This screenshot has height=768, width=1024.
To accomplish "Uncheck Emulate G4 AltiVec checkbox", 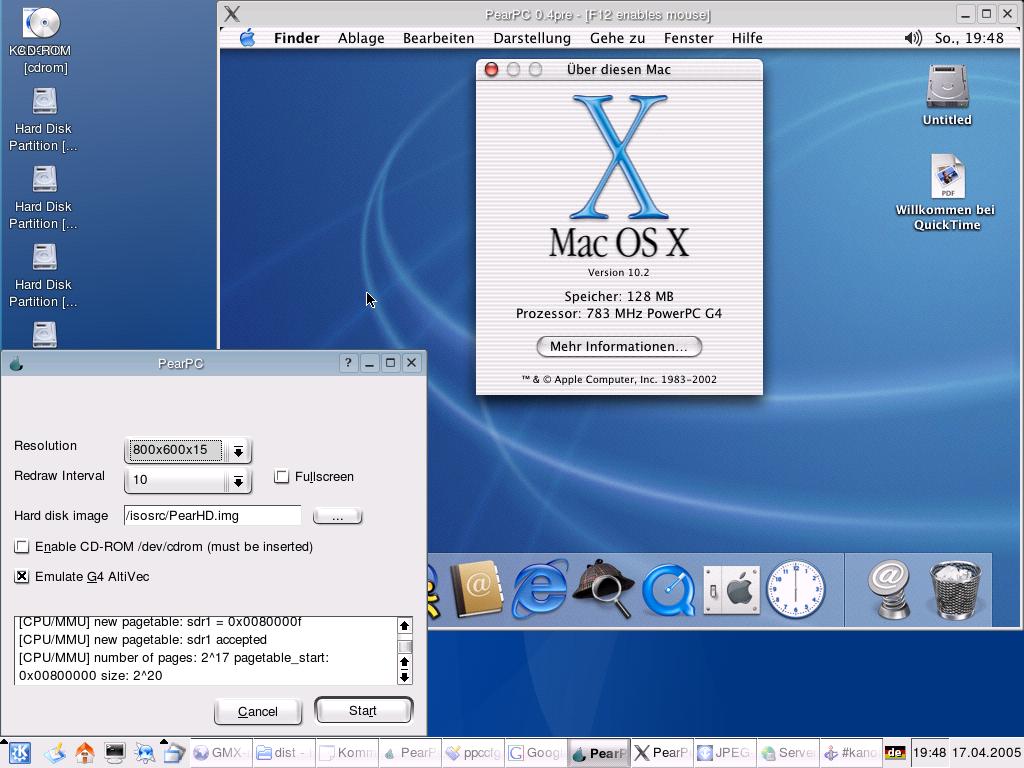I will (x=22, y=577).
